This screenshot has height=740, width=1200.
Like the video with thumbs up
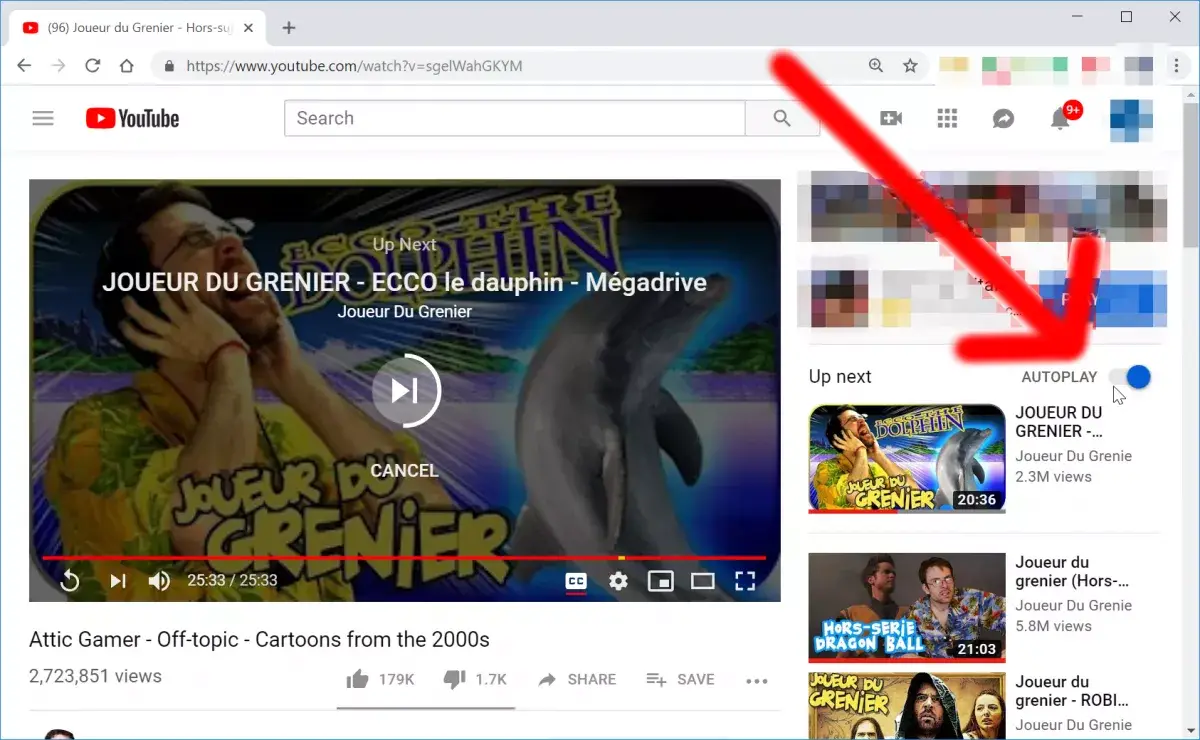coord(357,679)
